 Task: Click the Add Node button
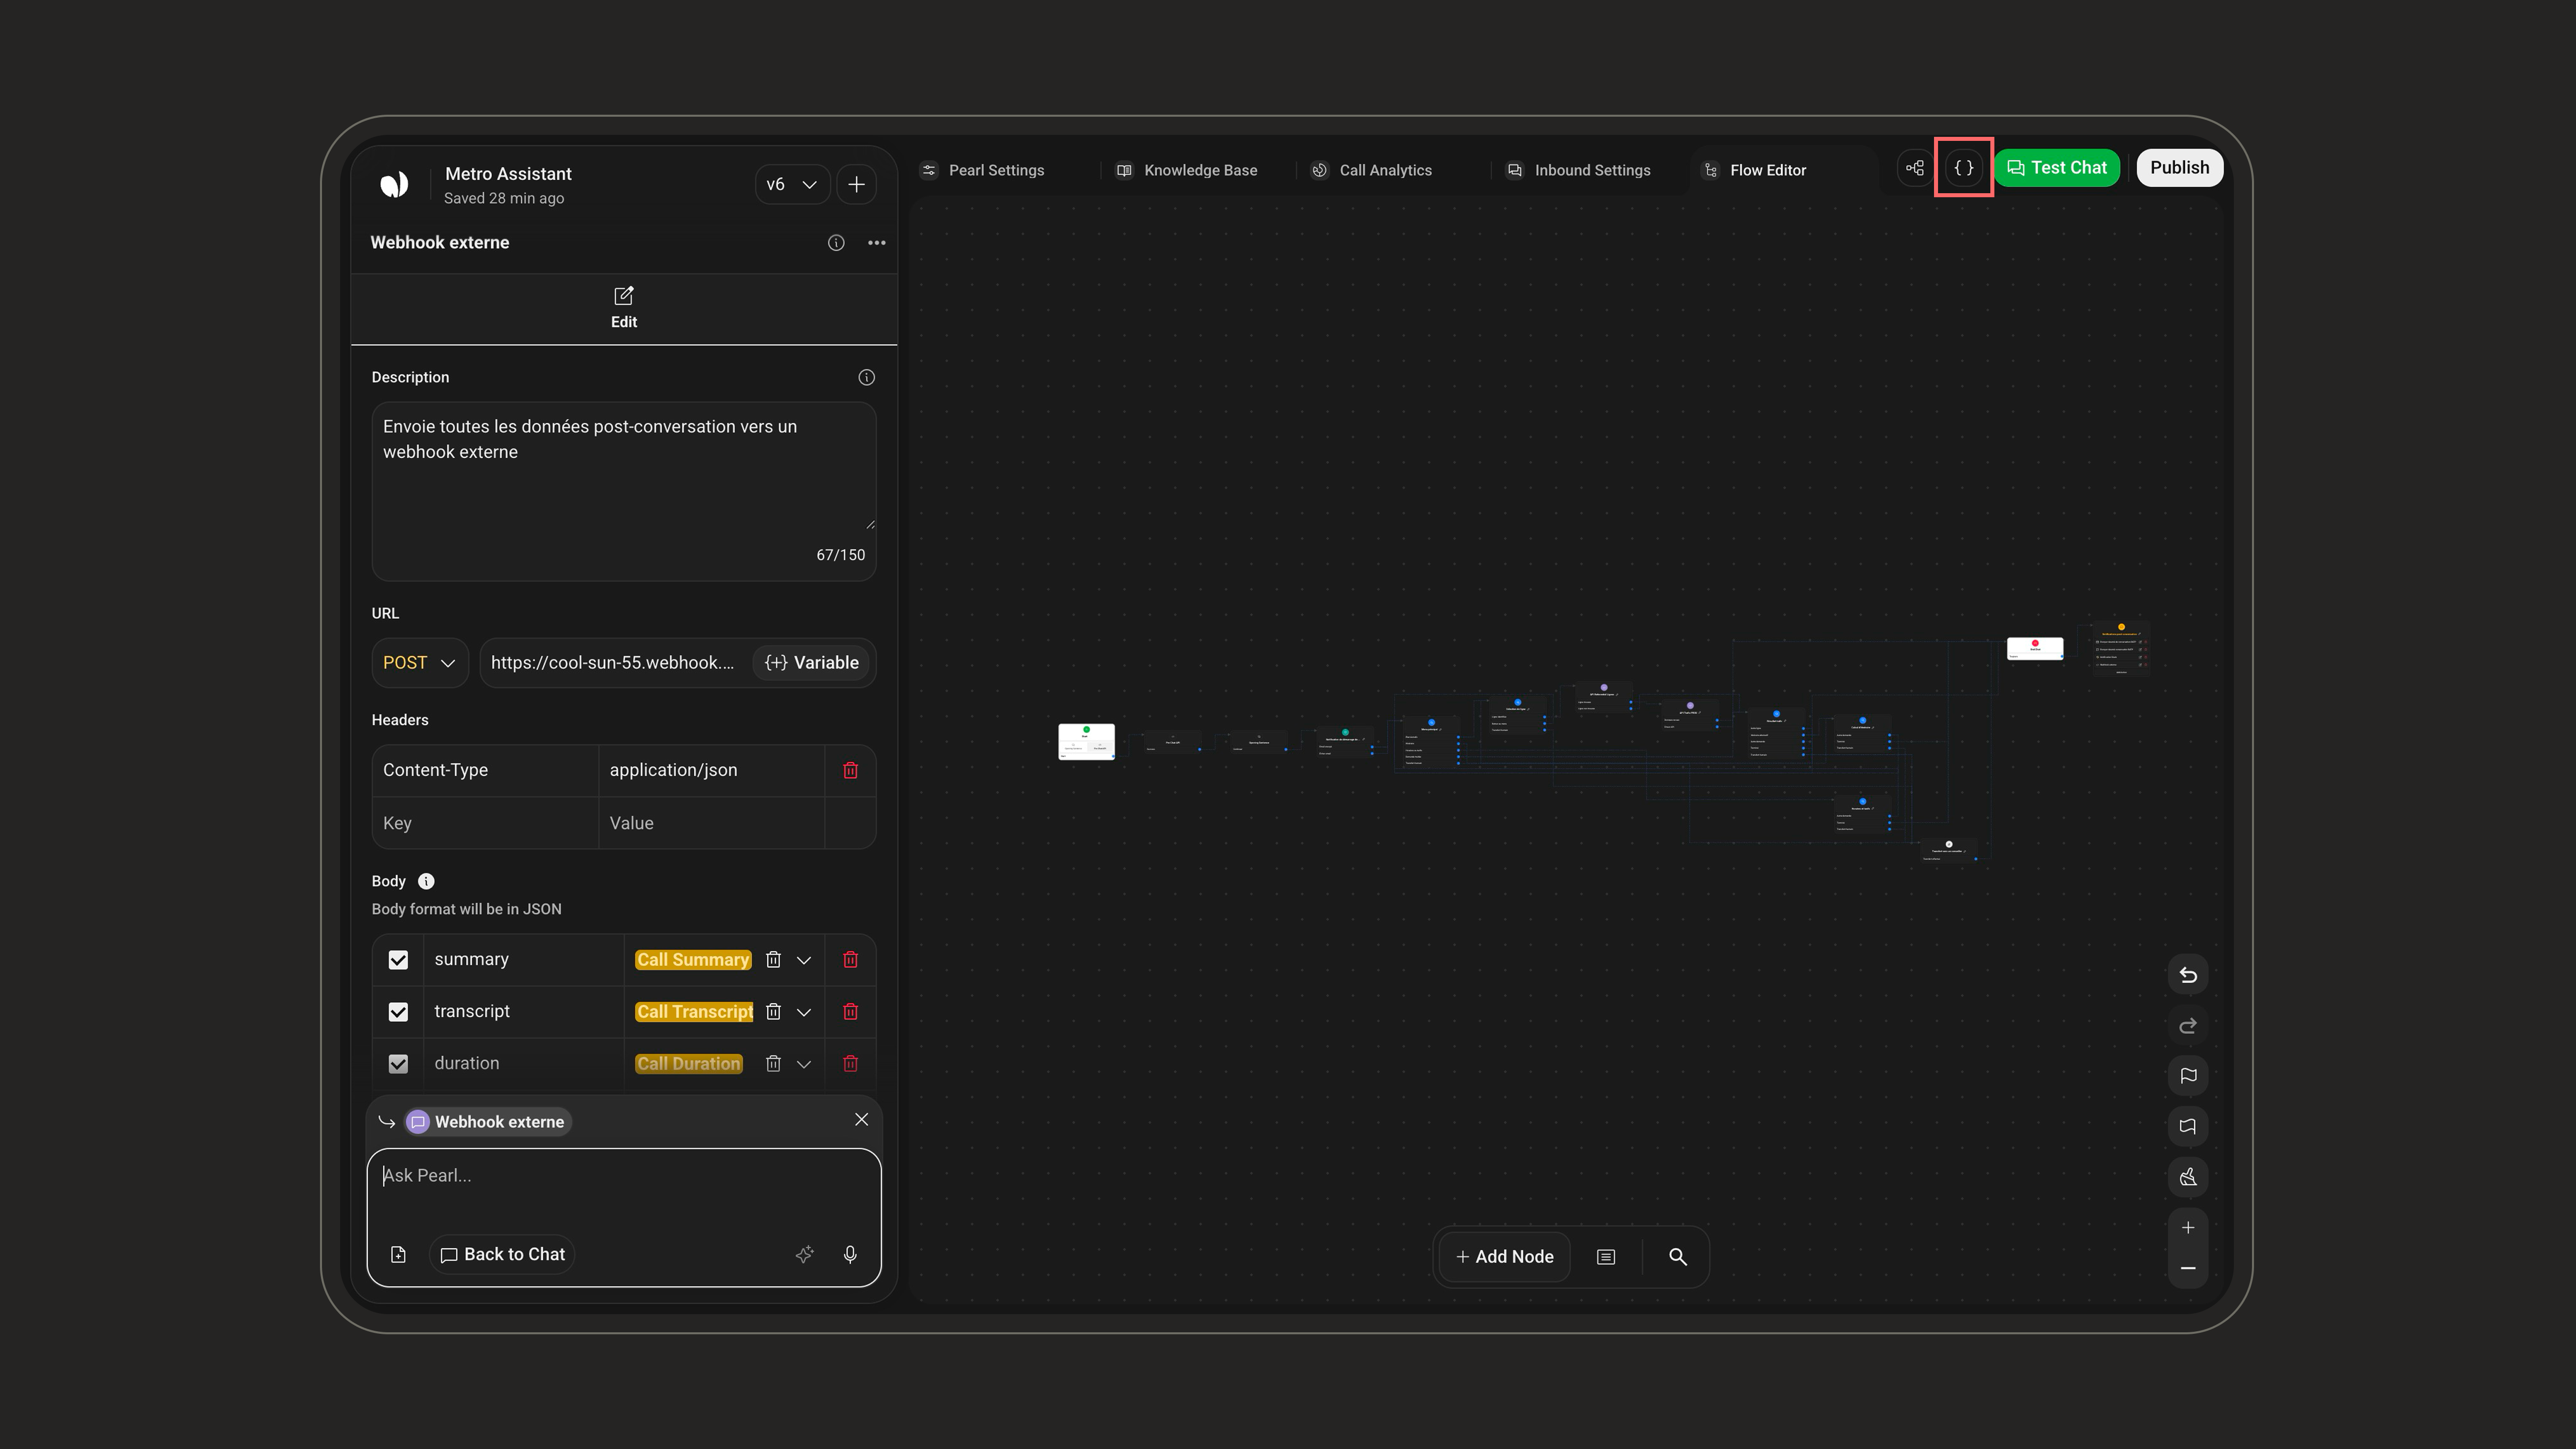1505,1257
